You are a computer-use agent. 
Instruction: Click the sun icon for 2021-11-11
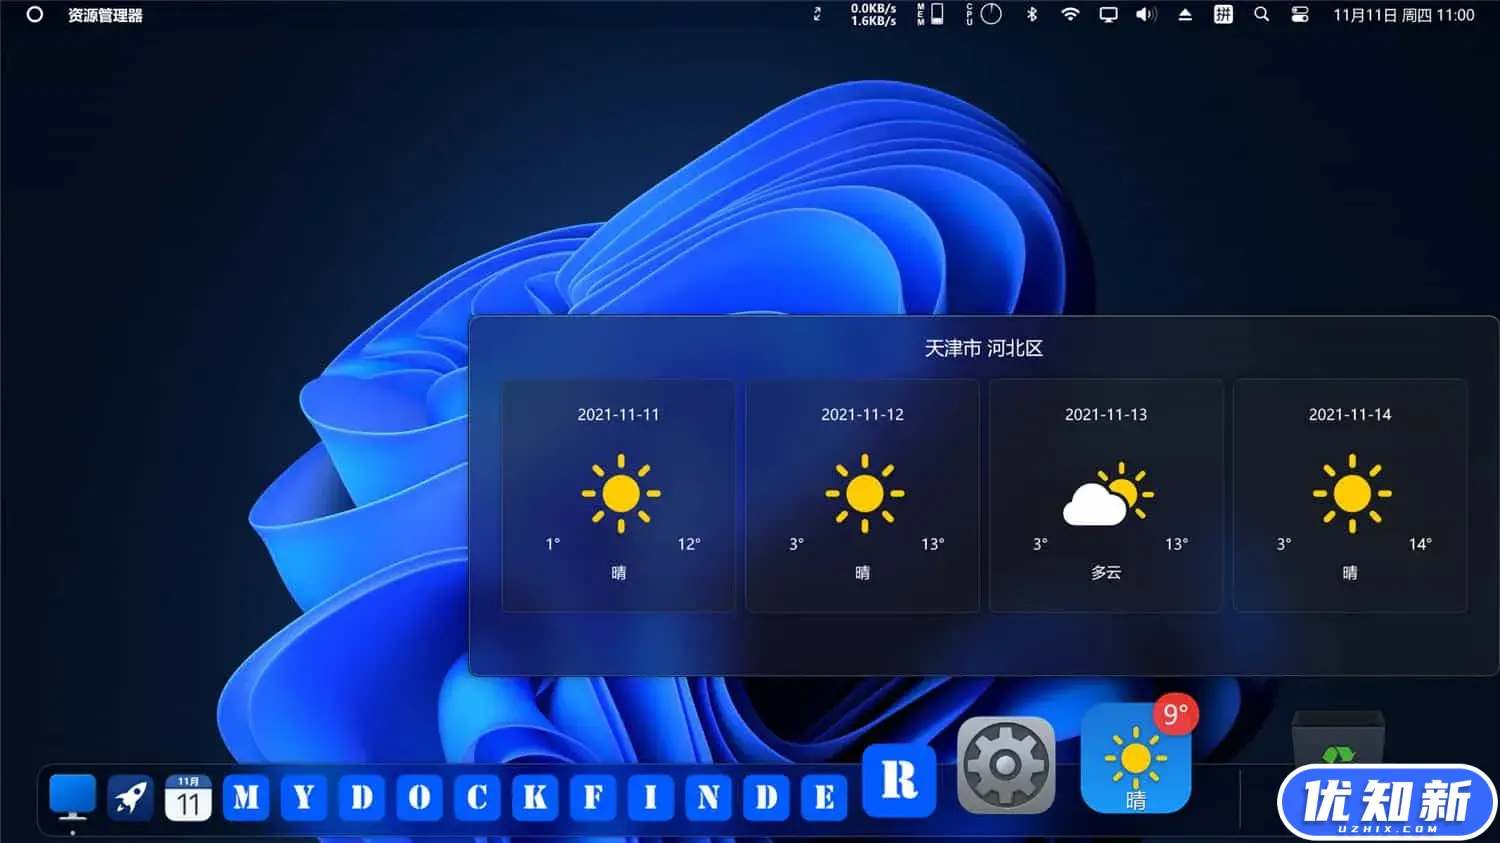tap(621, 493)
